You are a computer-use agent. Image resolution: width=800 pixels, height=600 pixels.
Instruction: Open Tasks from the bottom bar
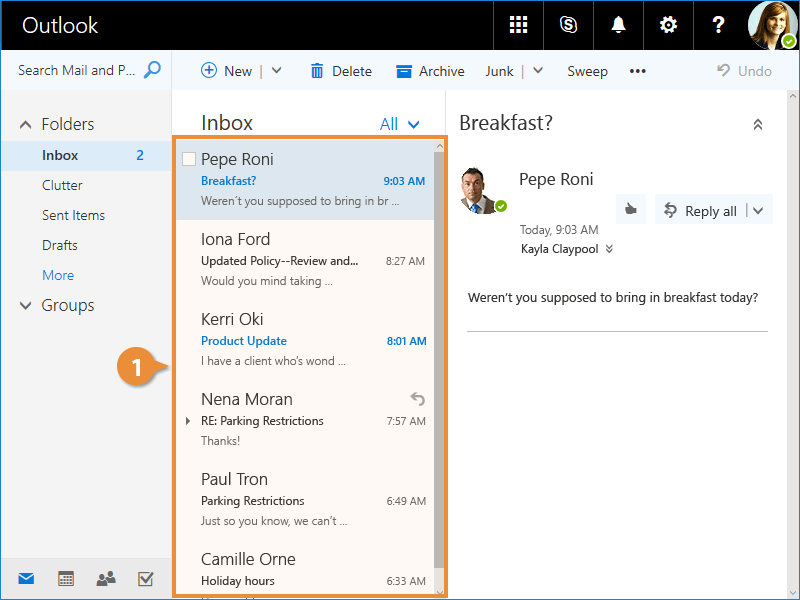click(x=145, y=578)
